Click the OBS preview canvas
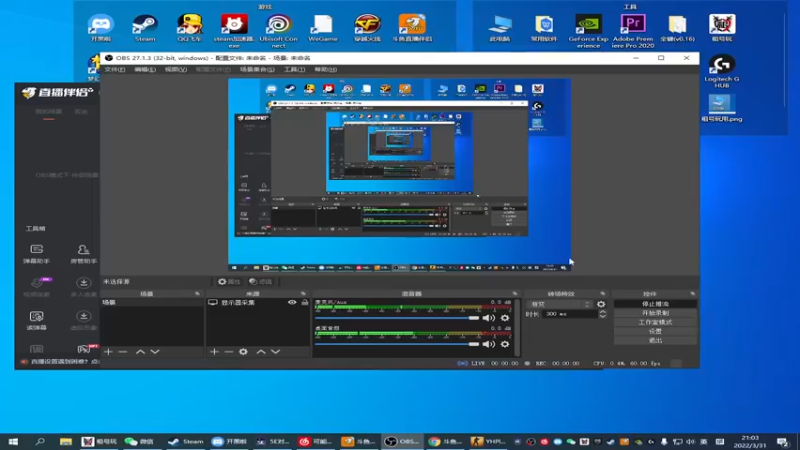This screenshot has width=800, height=450. point(399,174)
